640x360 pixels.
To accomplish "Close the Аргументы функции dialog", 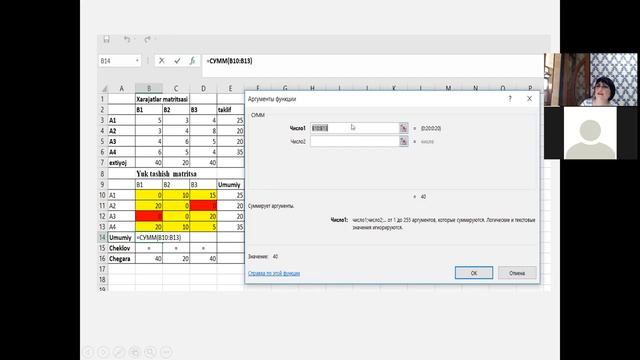I will (x=529, y=99).
